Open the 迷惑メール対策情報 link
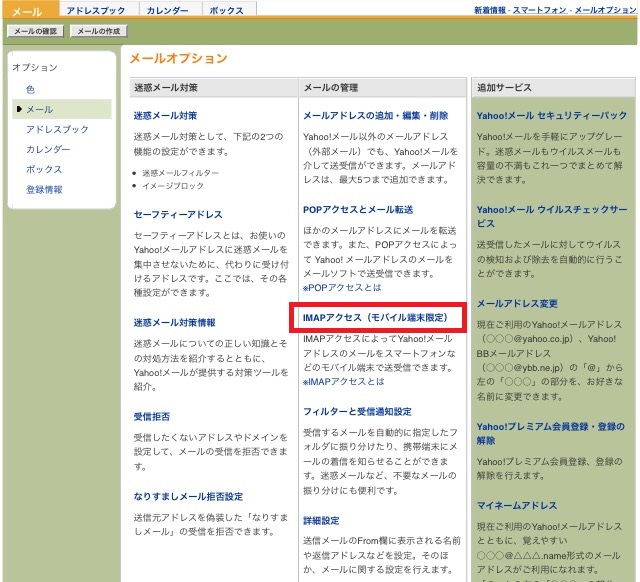640x582 pixels. (174, 322)
